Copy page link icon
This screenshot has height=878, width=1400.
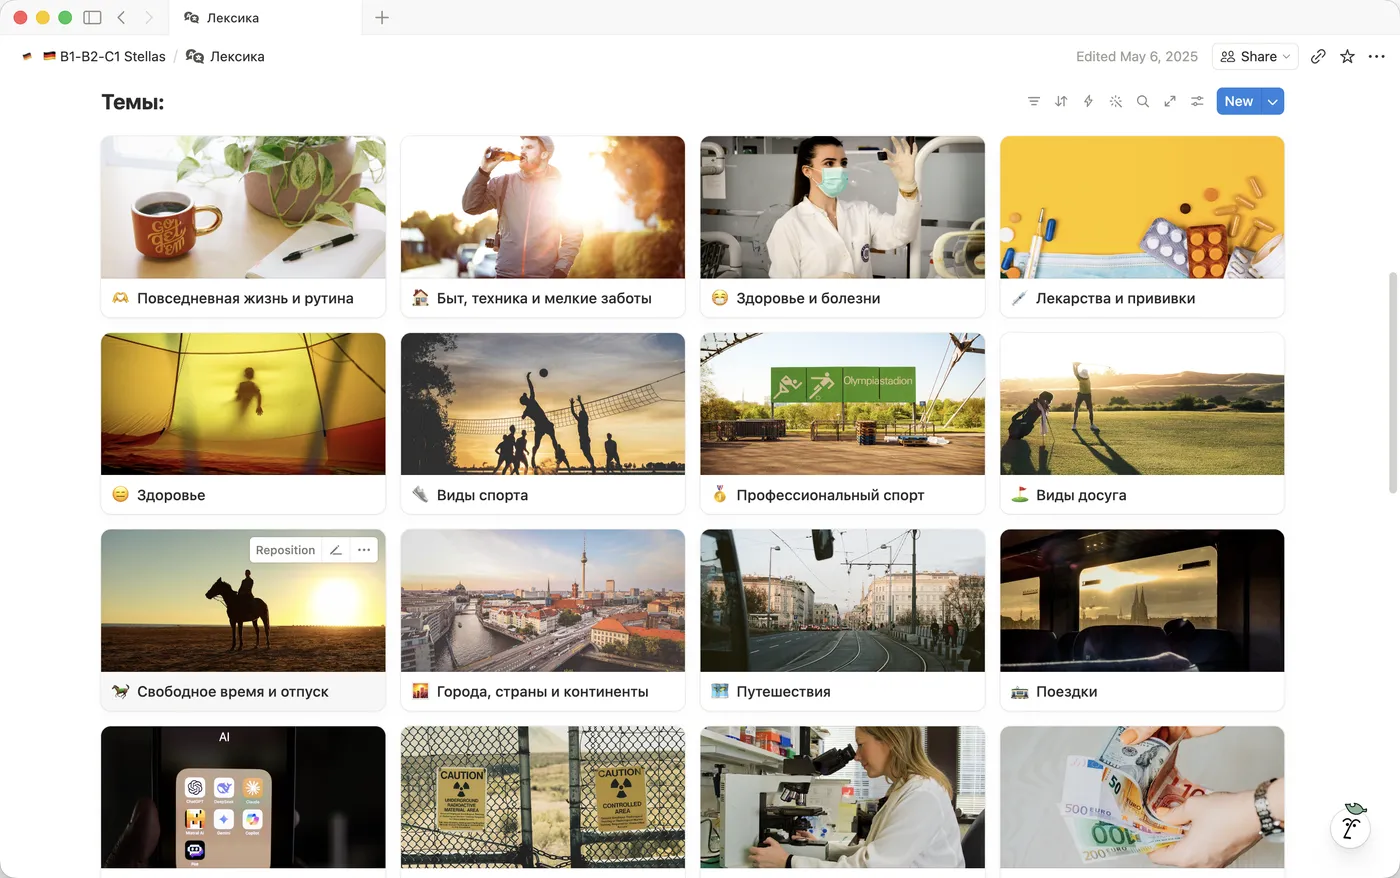1318,57
